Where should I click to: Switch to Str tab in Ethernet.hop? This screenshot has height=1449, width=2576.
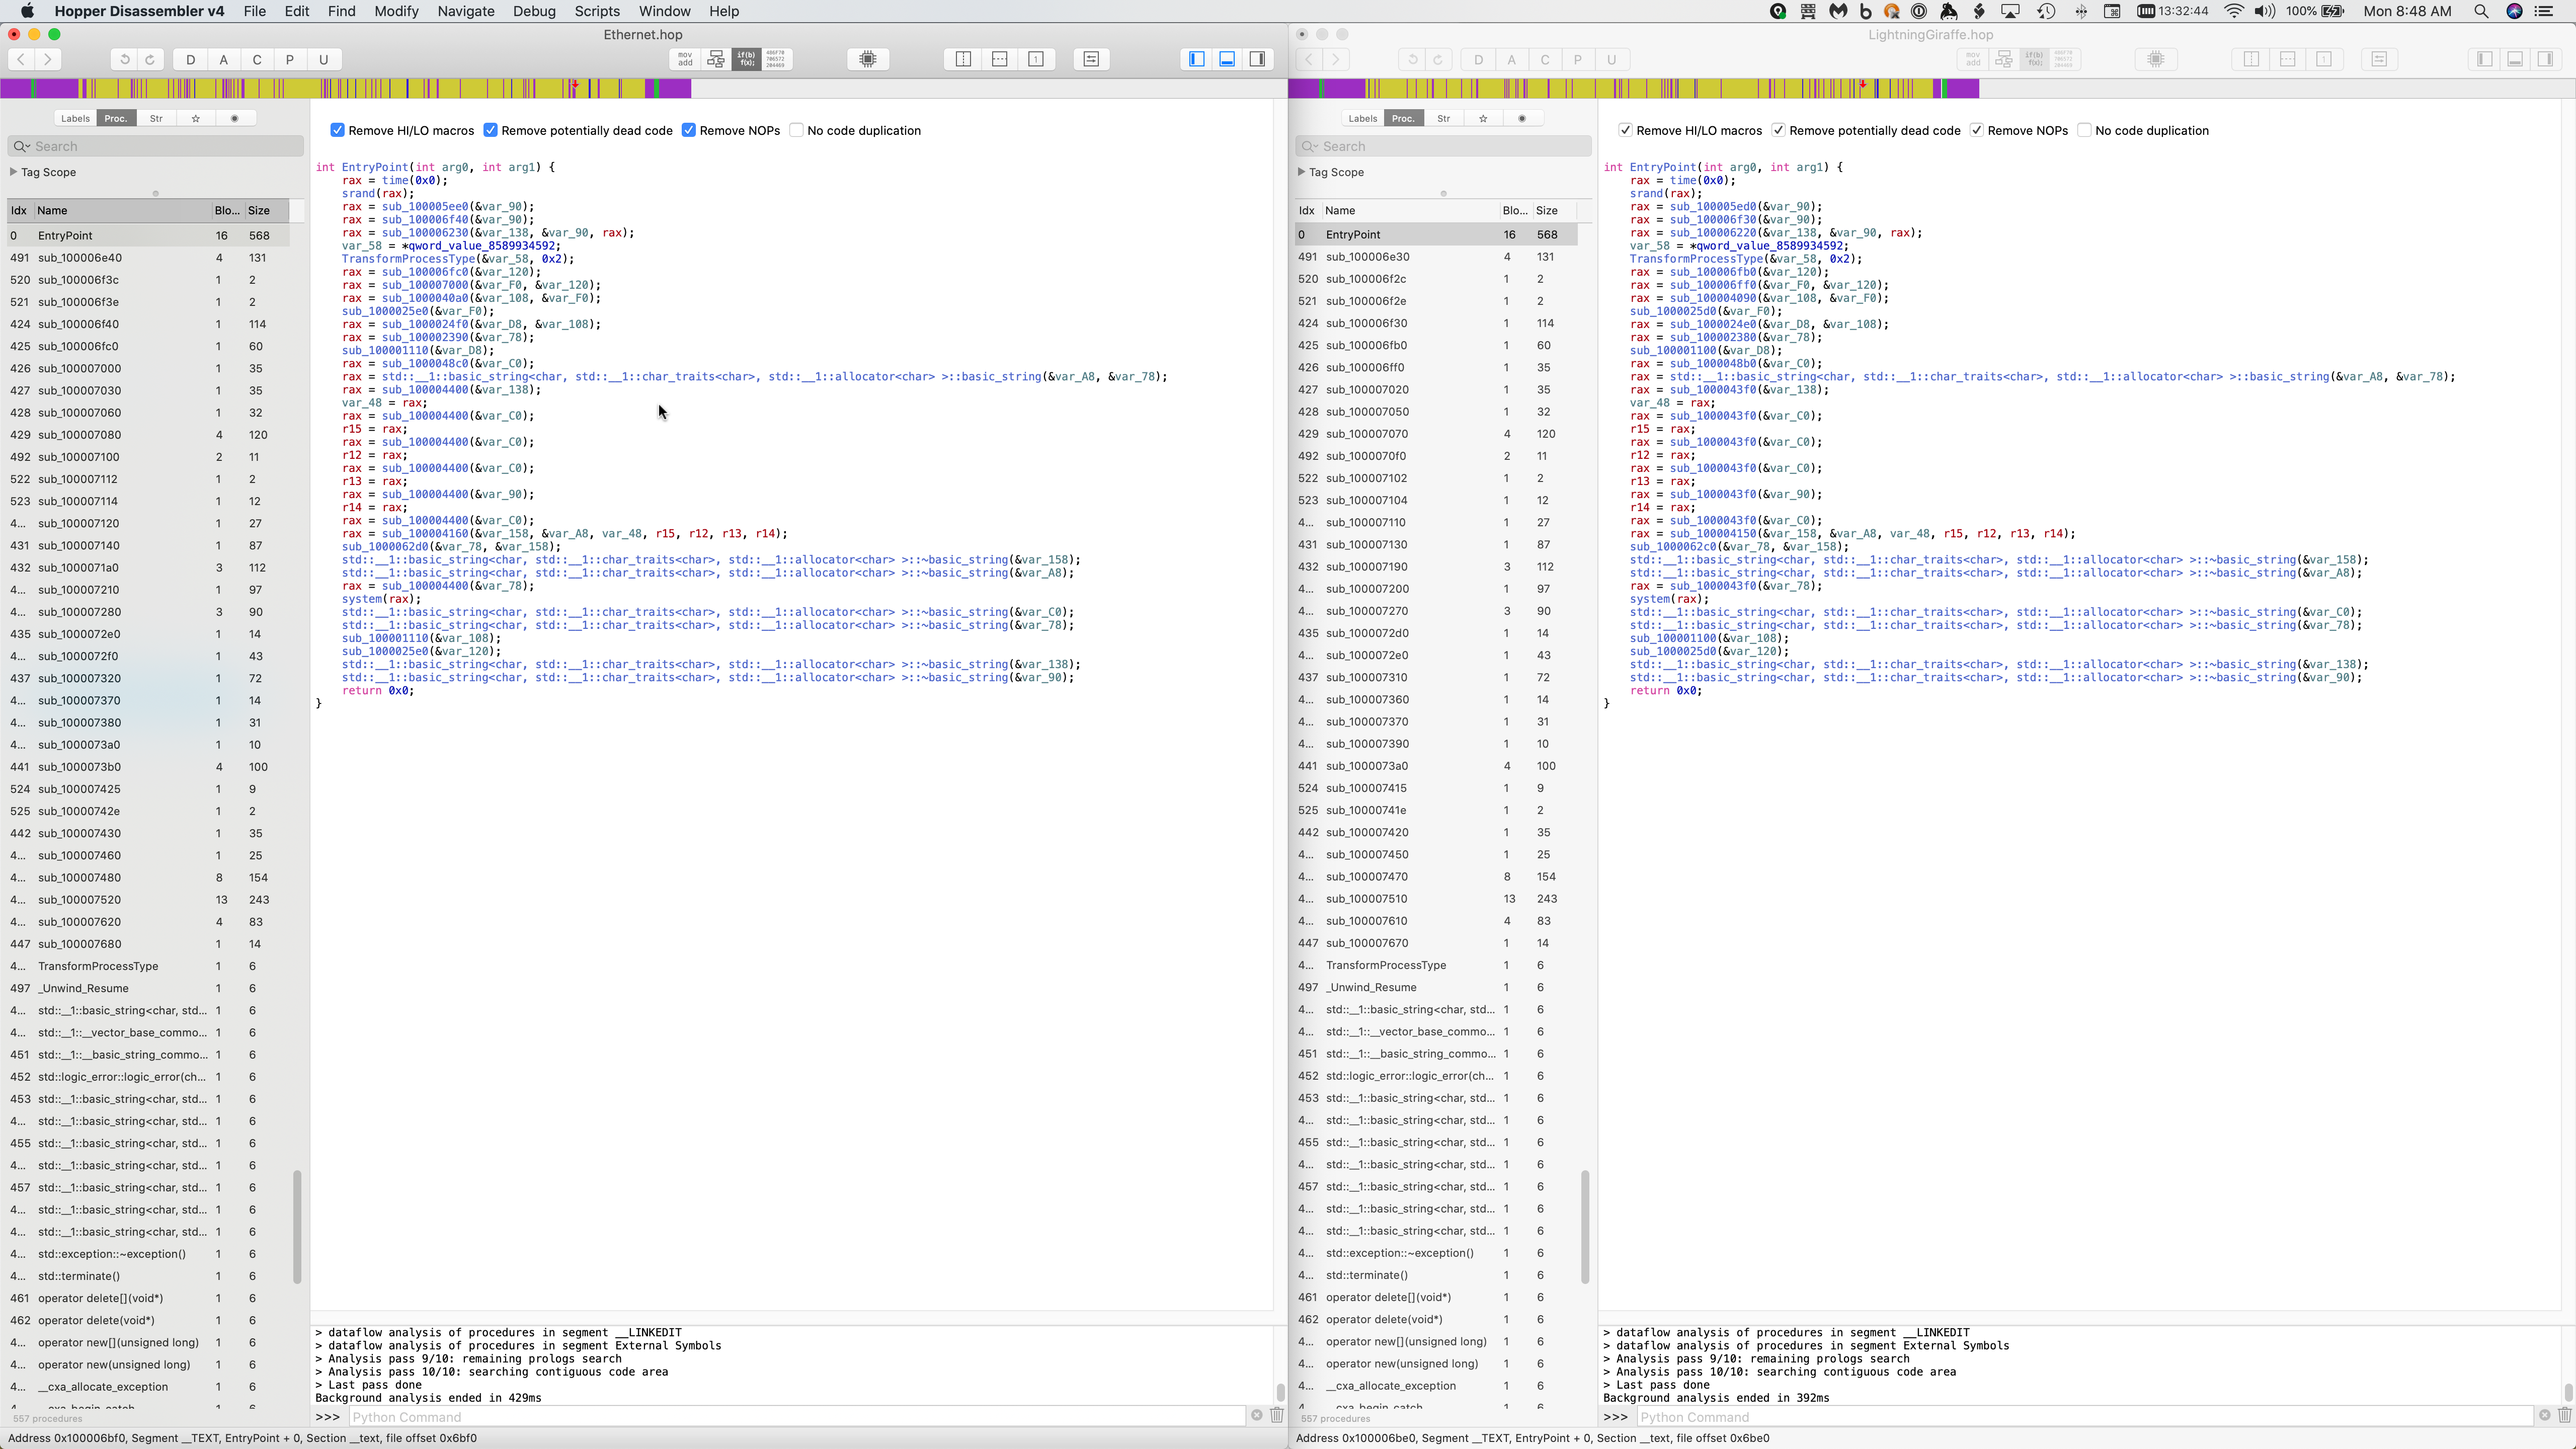coord(156,118)
